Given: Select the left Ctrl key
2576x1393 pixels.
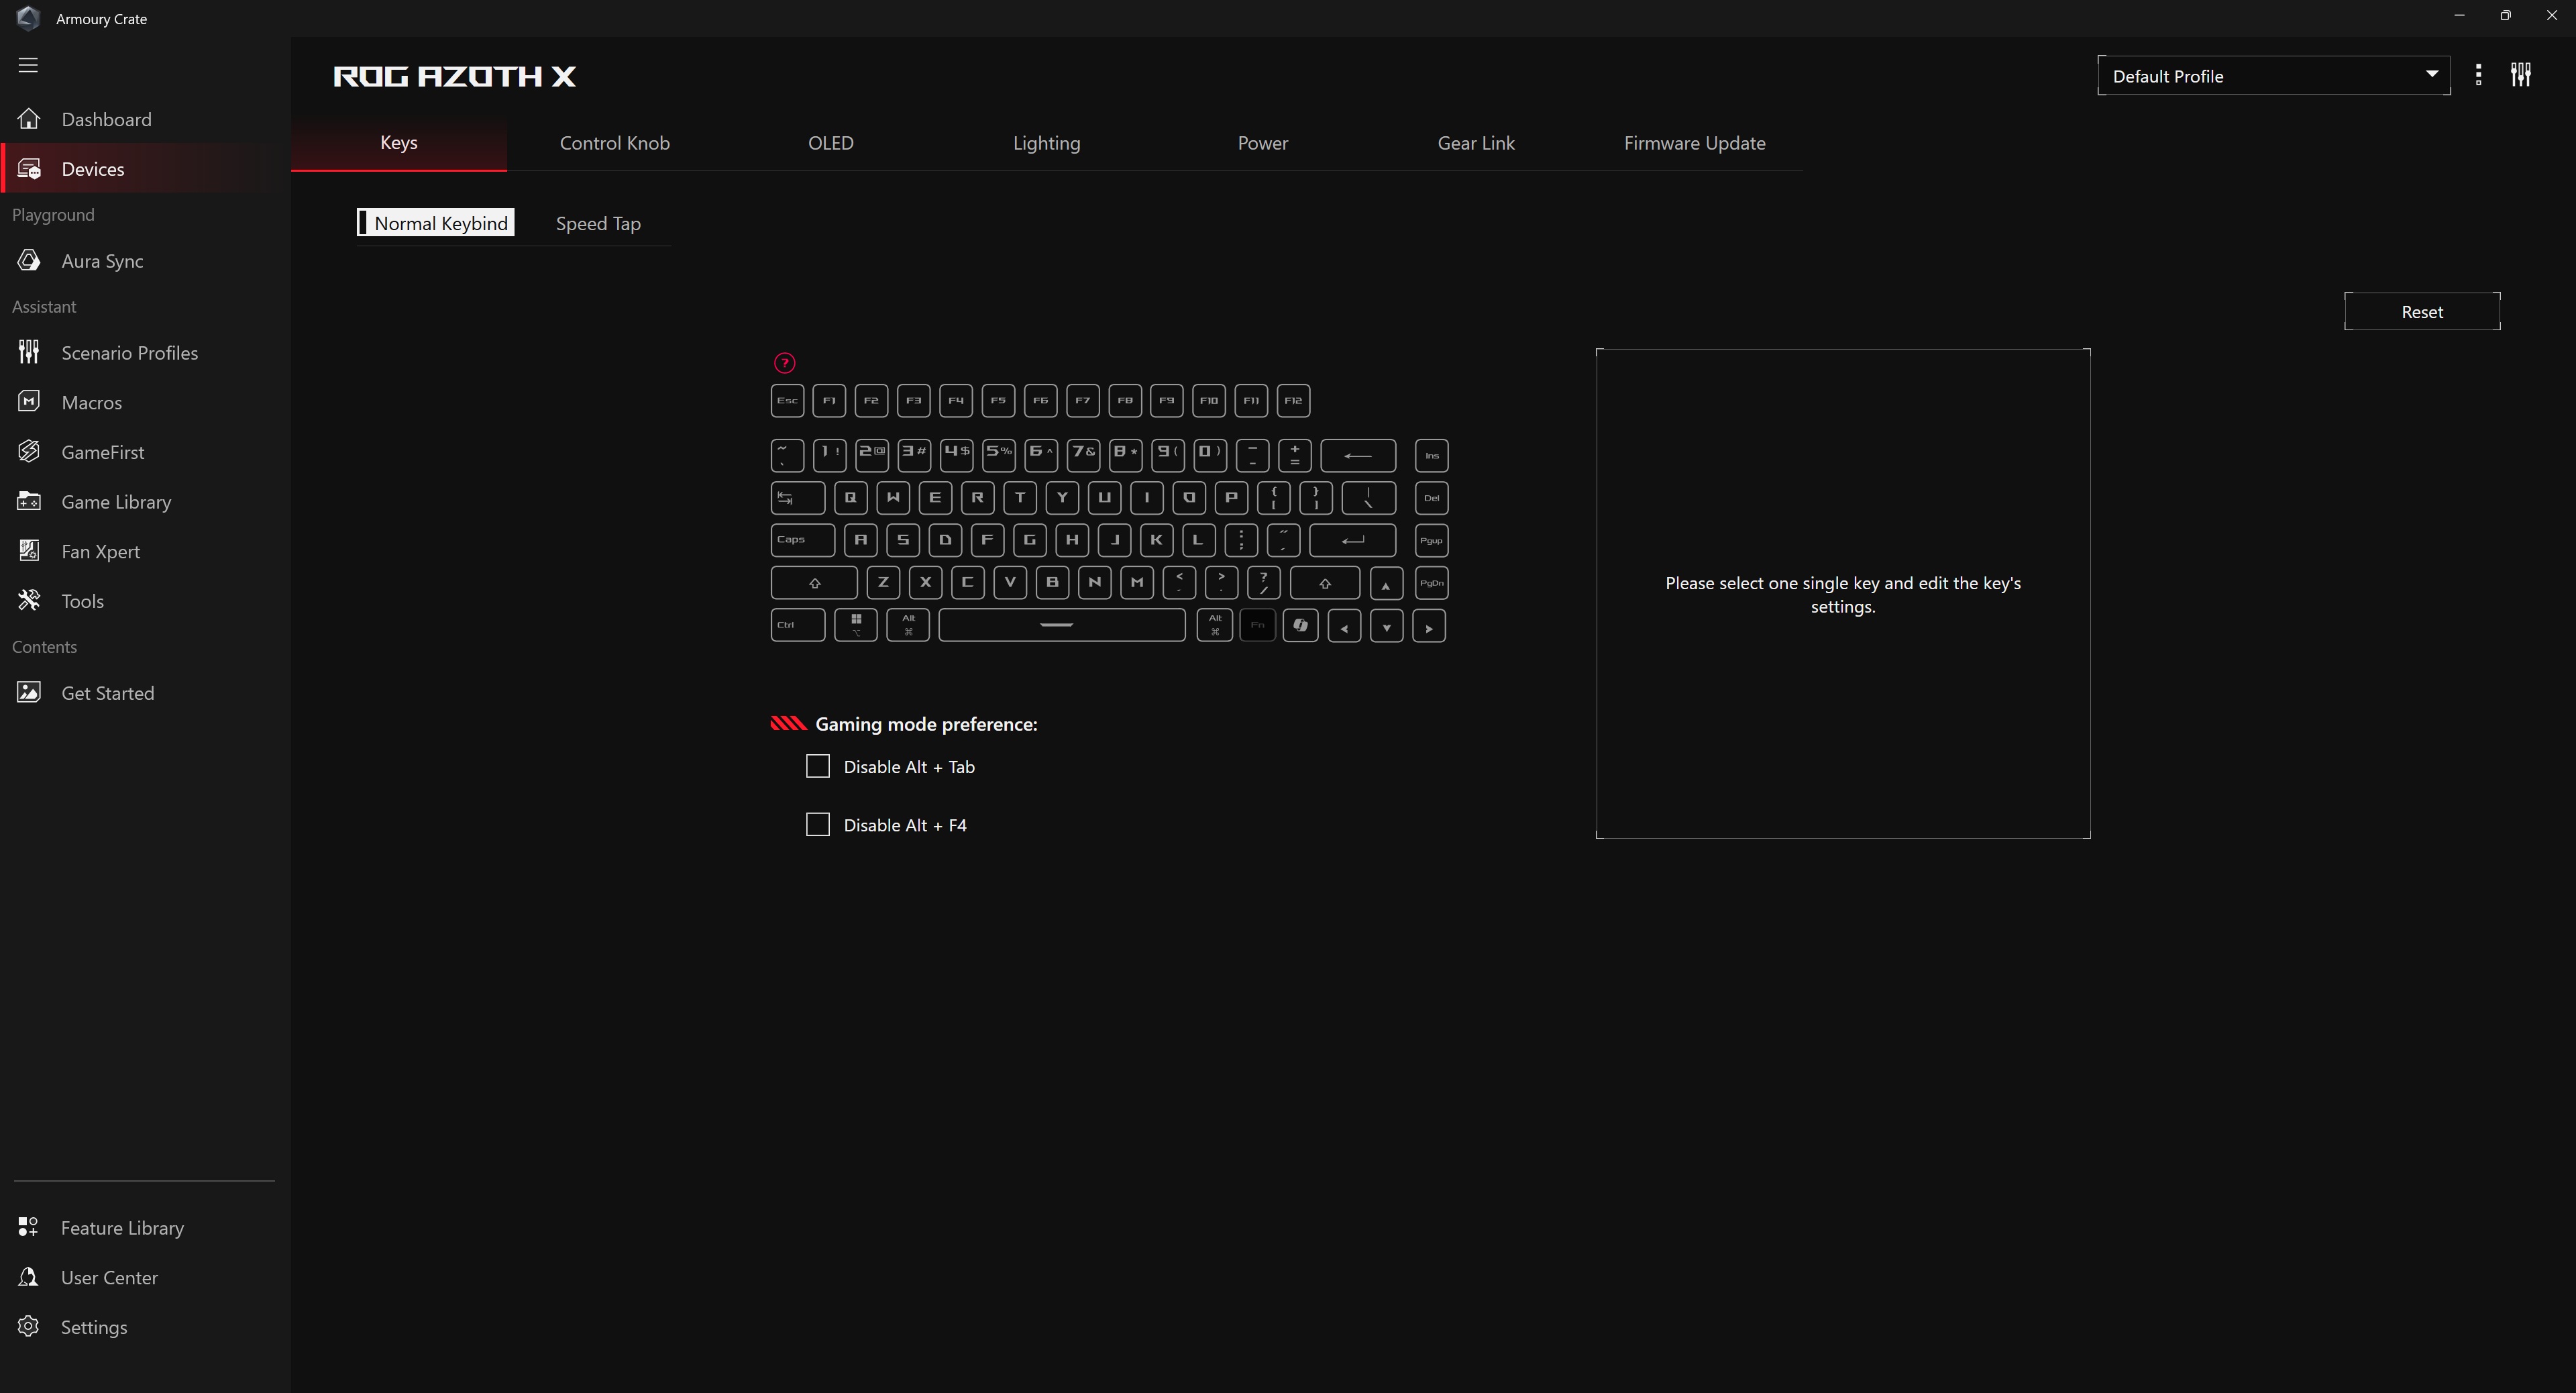Looking at the screenshot, I should click(x=798, y=626).
